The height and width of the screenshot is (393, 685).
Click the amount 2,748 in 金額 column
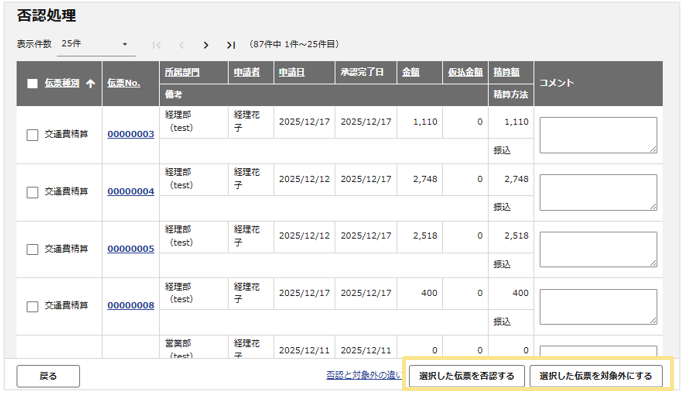425,179
